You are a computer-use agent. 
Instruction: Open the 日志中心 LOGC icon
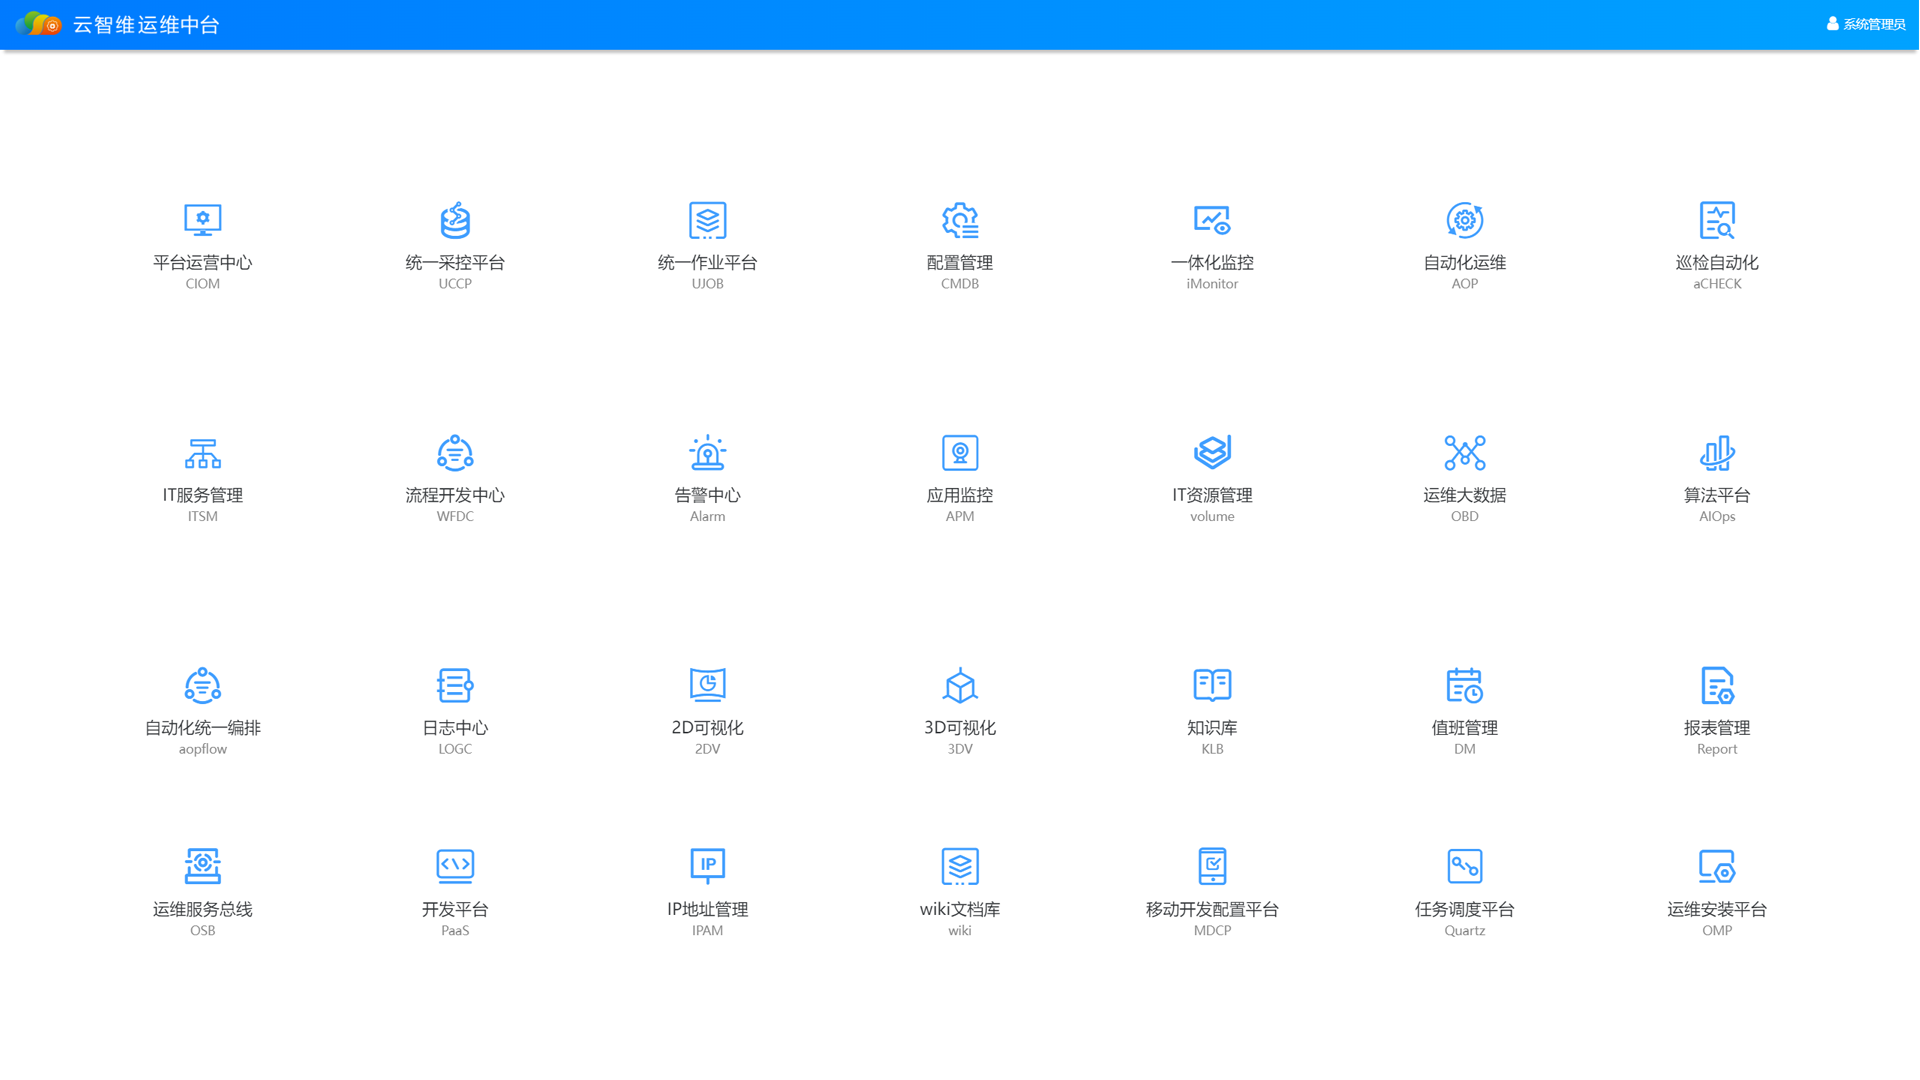pos(455,685)
